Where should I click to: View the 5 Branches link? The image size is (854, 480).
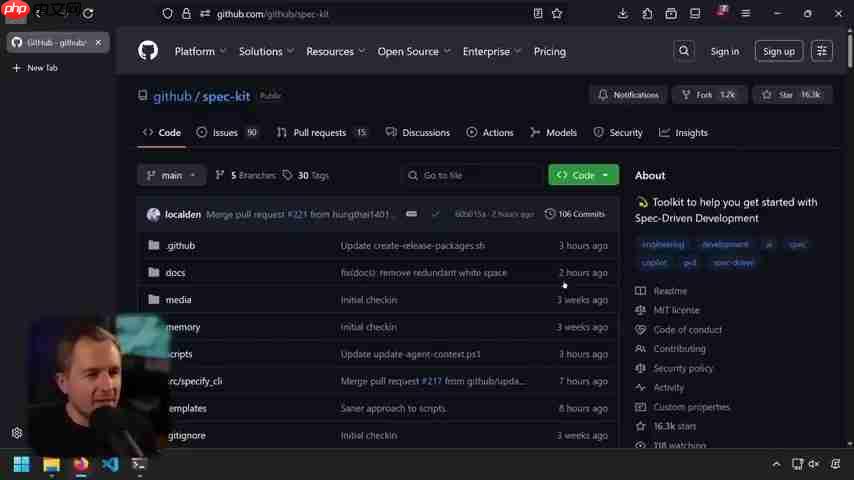pos(246,175)
